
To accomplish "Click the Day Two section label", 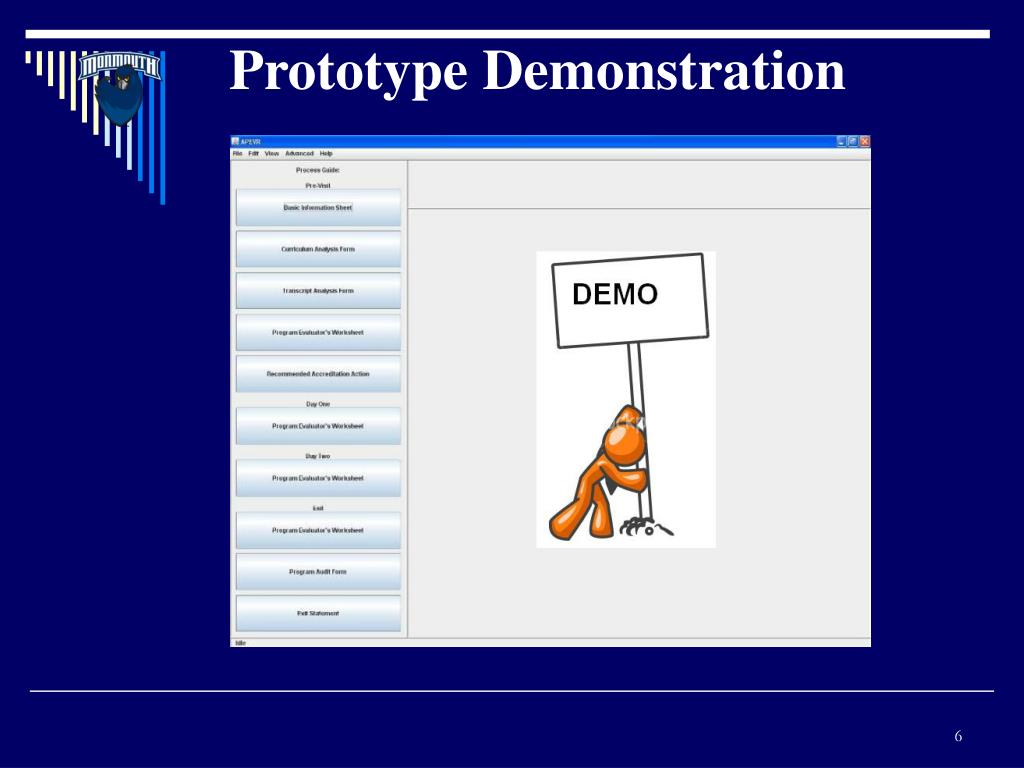I will [x=318, y=456].
